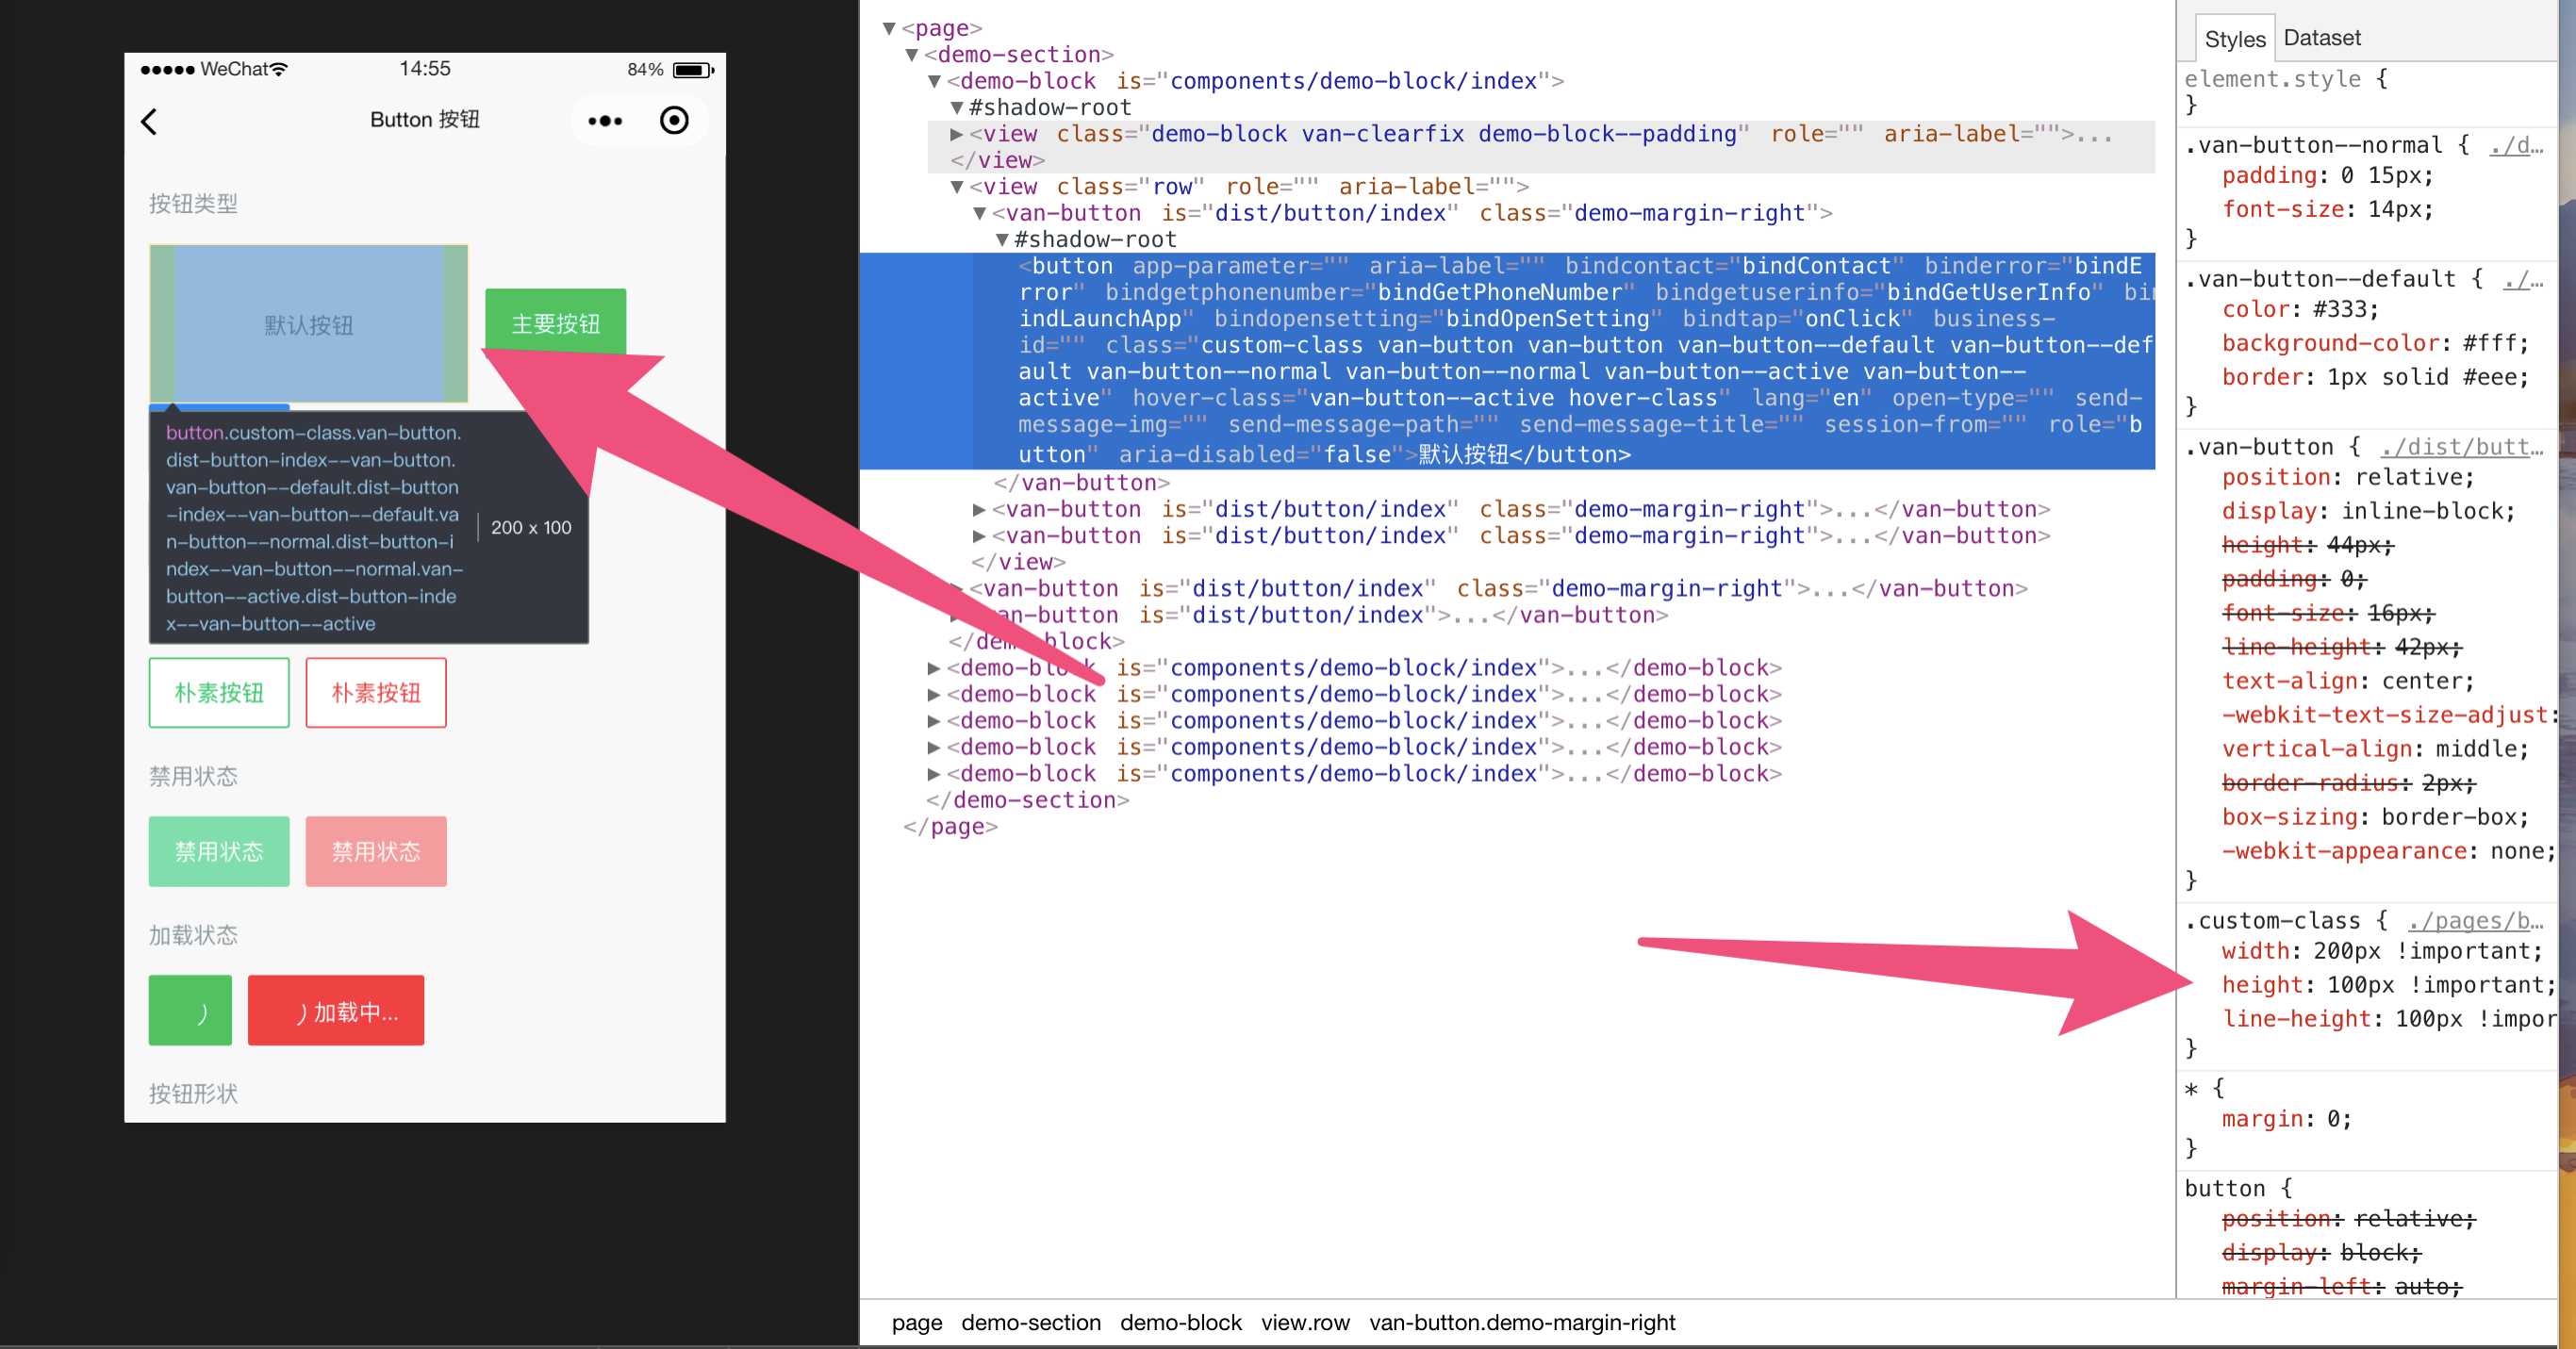Collapse the shadow-root under the selected van-button
The height and width of the screenshot is (1349, 2576).
click(x=1000, y=239)
